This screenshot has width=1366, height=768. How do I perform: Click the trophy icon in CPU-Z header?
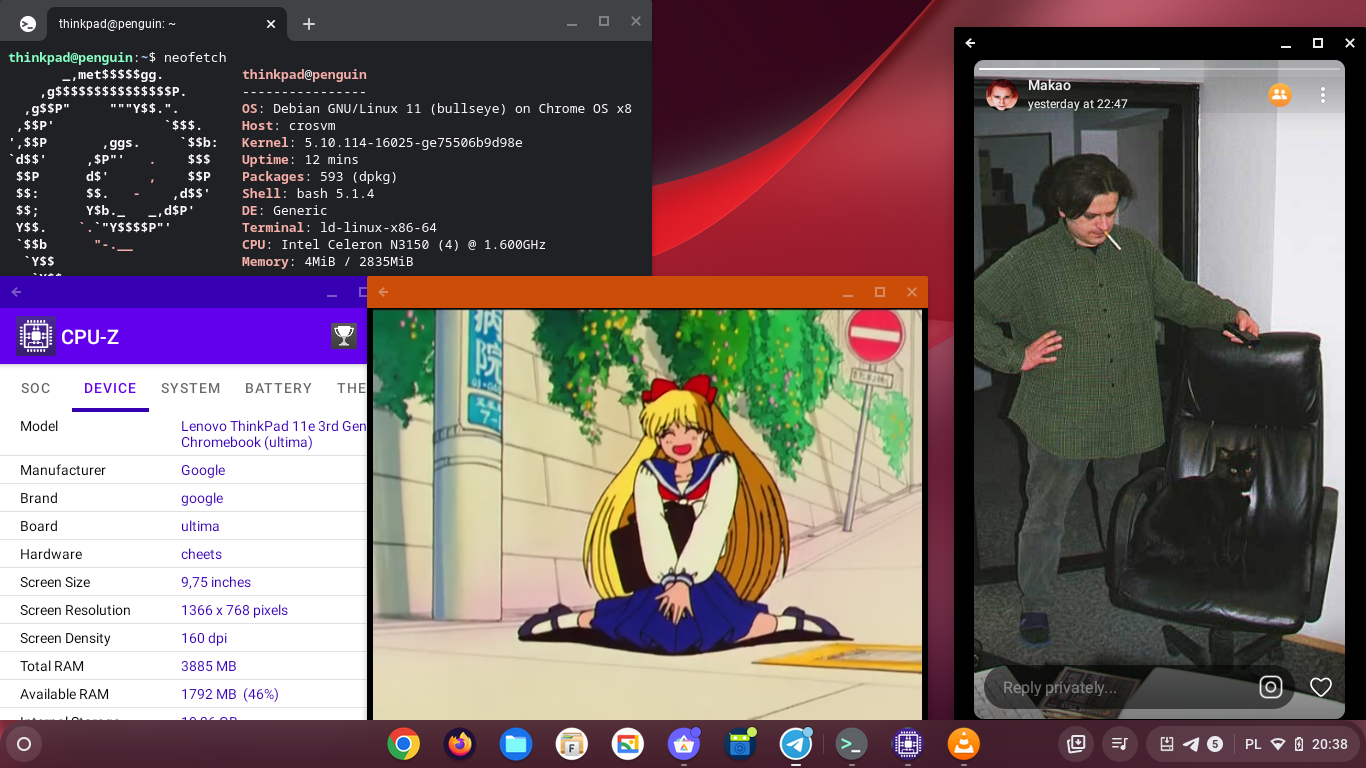344,336
